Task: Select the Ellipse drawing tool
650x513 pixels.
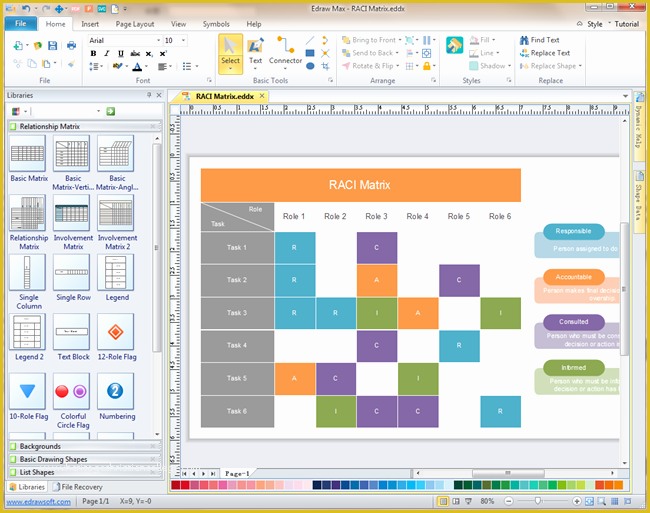Action: (310, 66)
